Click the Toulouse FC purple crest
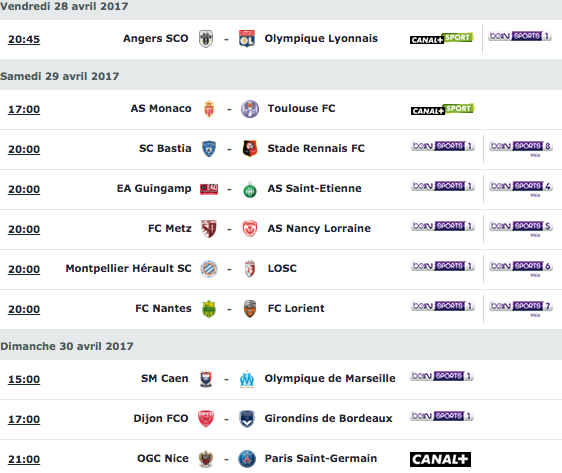The height and width of the screenshot is (473, 562). (x=250, y=109)
